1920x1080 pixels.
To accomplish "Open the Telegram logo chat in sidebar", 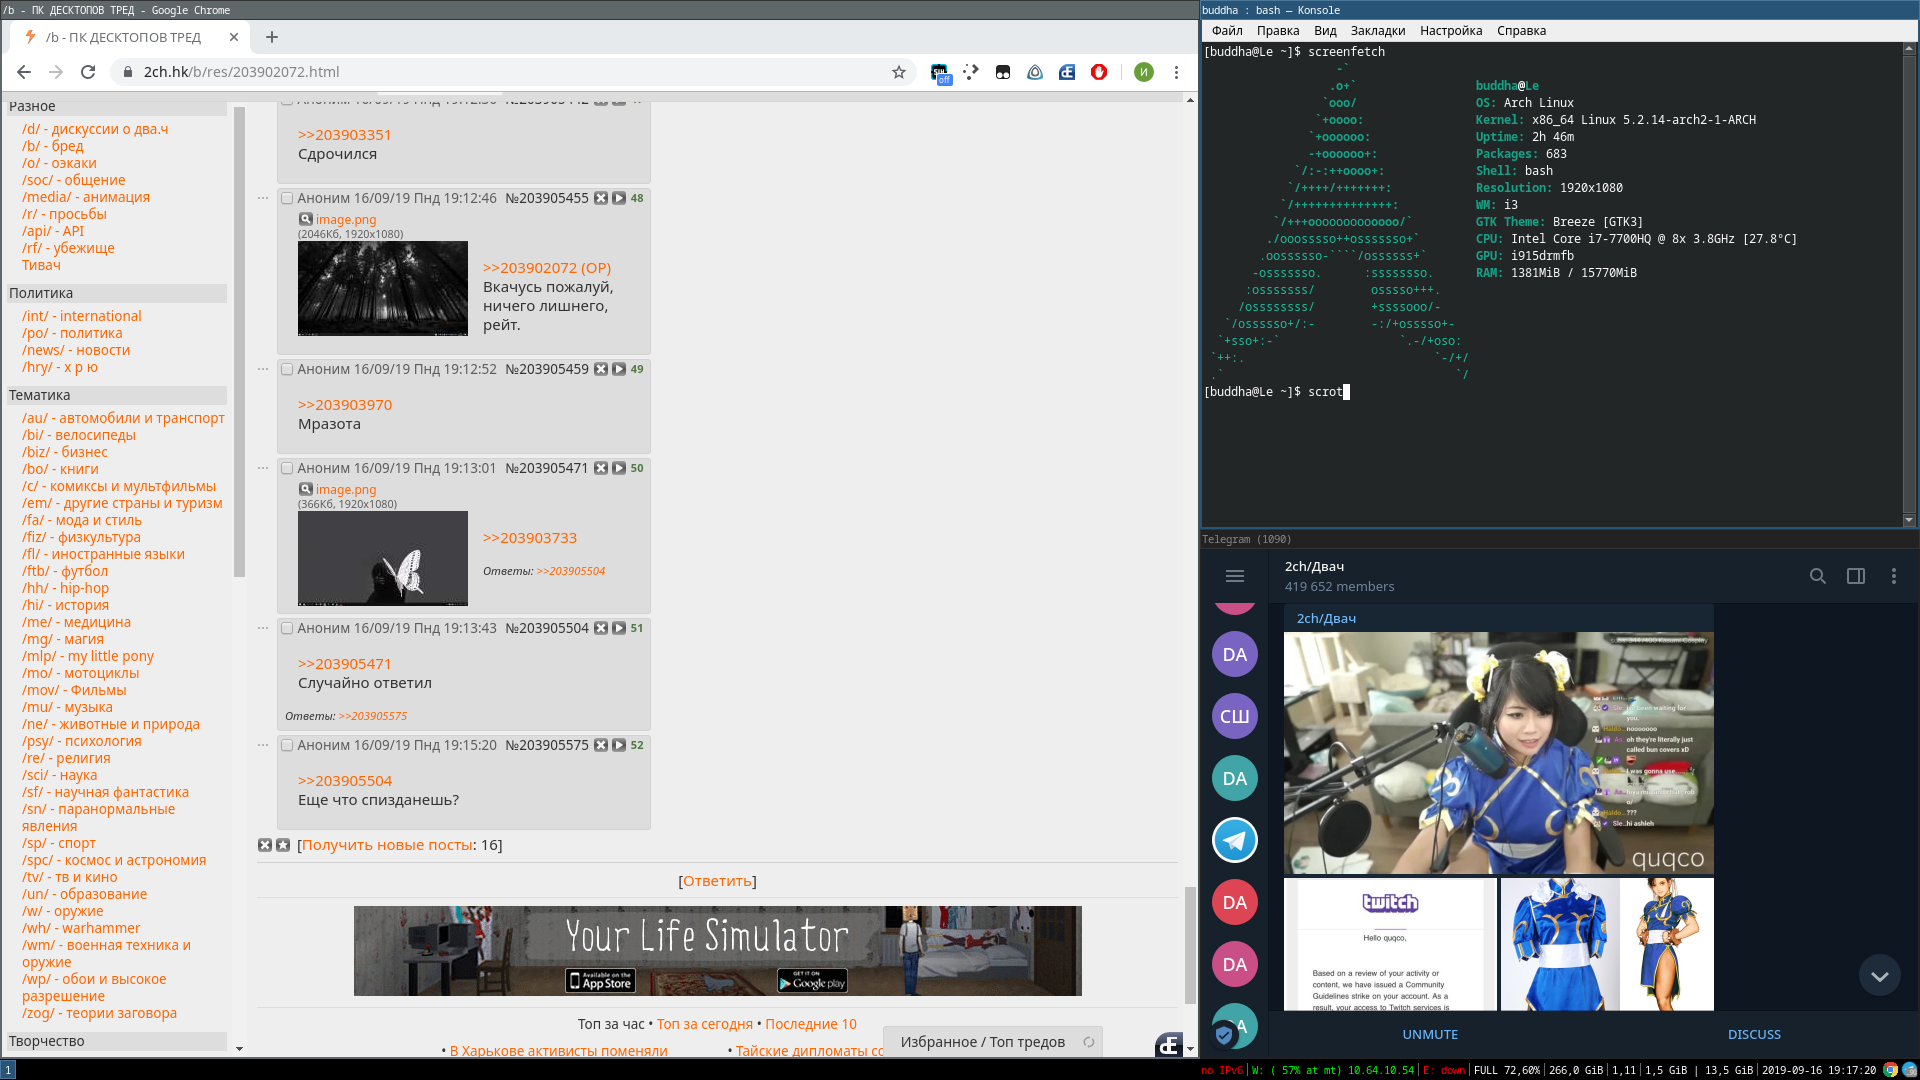I will [x=1235, y=840].
